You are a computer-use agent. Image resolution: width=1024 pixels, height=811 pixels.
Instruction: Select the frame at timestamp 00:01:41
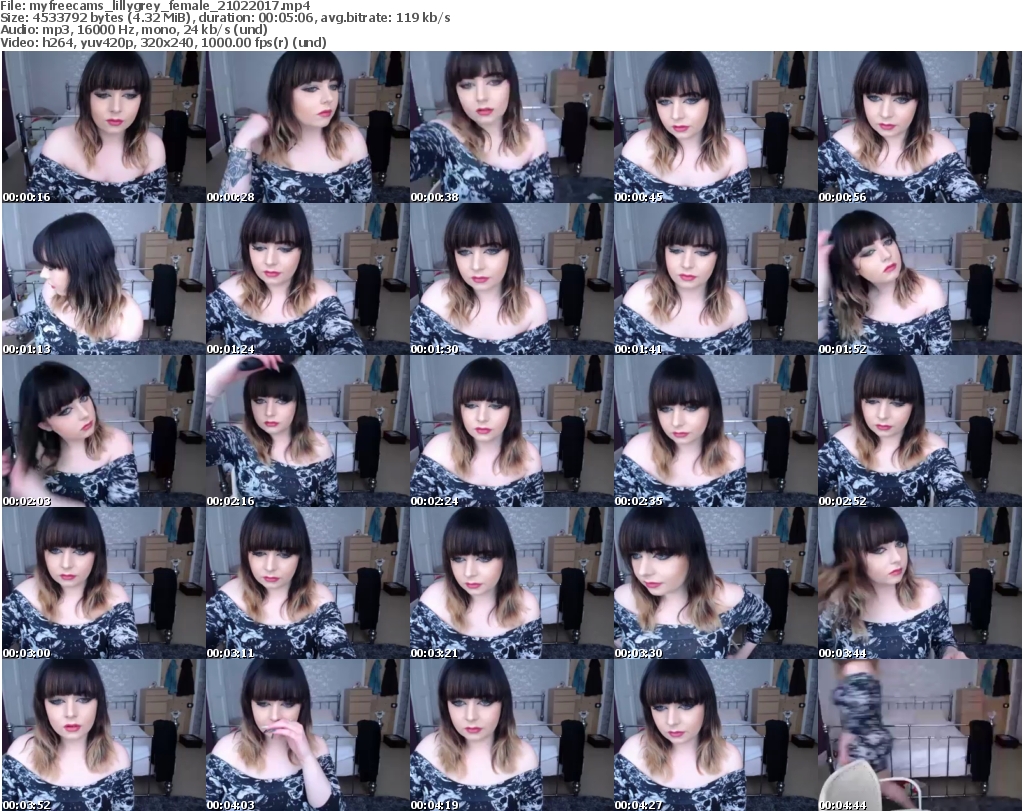pos(715,279)
